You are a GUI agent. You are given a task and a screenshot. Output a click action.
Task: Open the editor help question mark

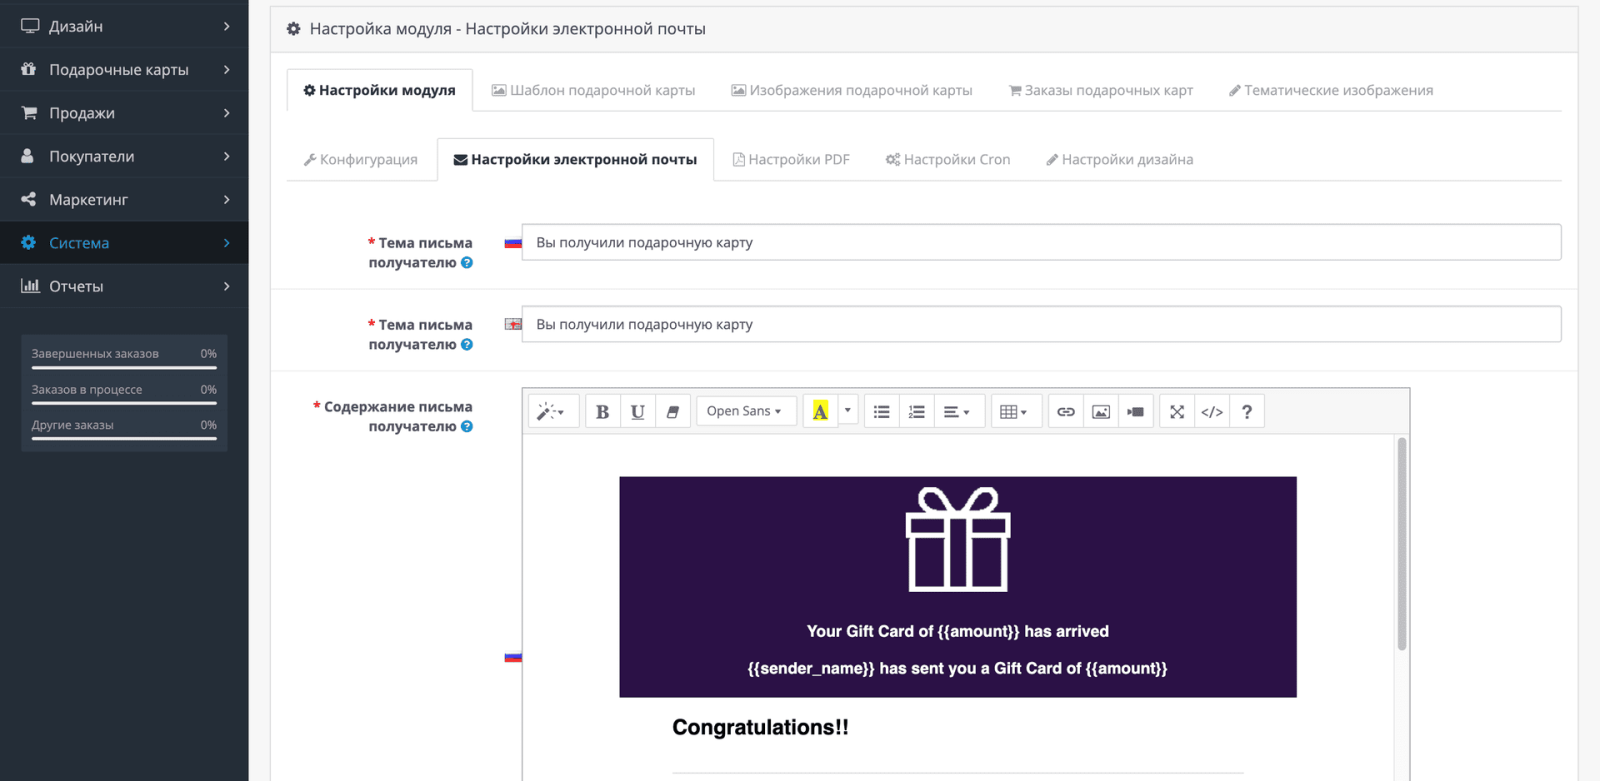click(1247, 412)
